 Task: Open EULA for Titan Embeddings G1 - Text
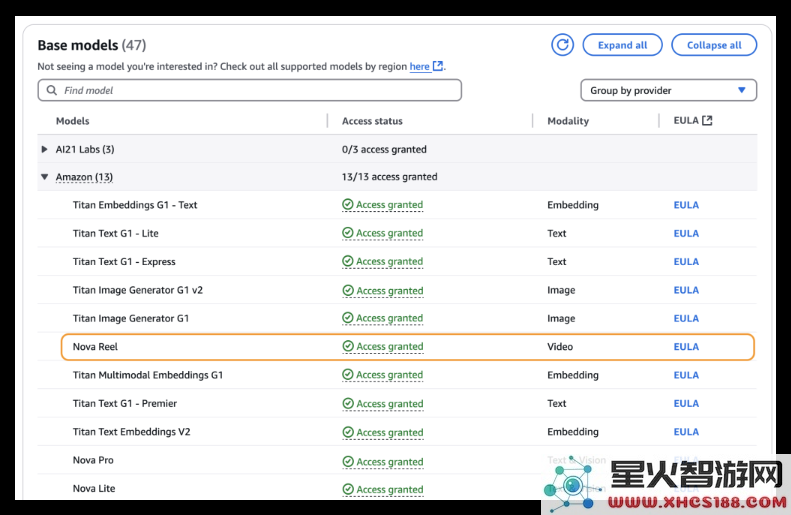click(686, 205)
